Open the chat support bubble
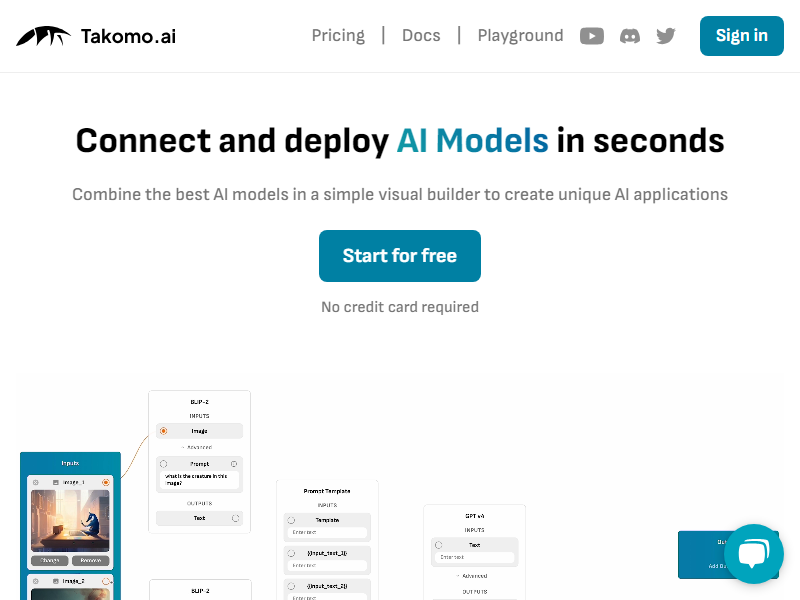 click(754, 554)
